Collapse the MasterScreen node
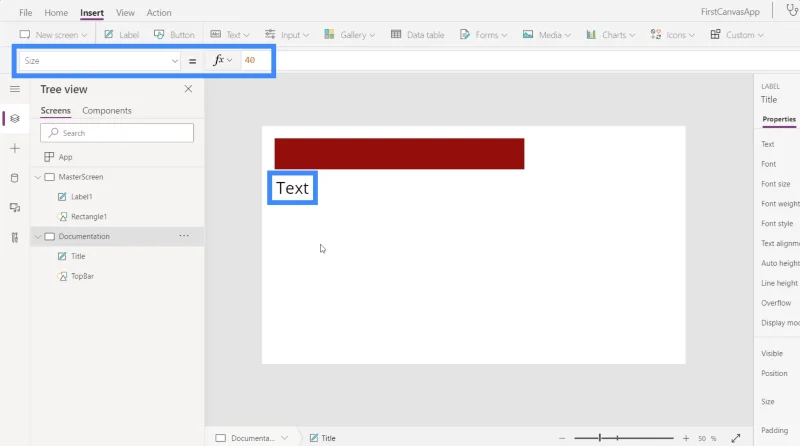This screenshot has width=800, height=446. tap(38, 177)
